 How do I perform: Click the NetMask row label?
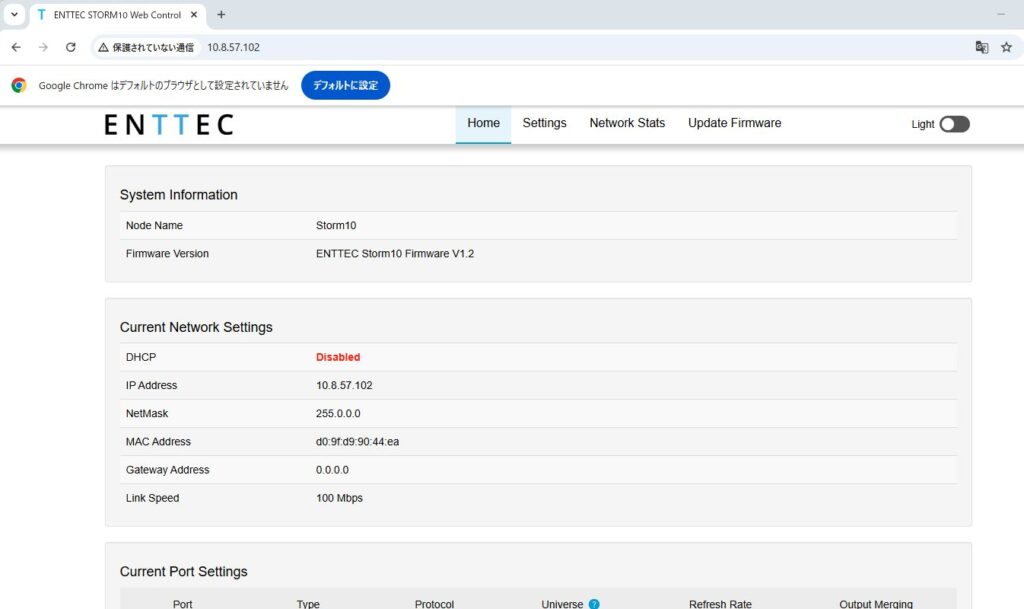coord(147,413)
